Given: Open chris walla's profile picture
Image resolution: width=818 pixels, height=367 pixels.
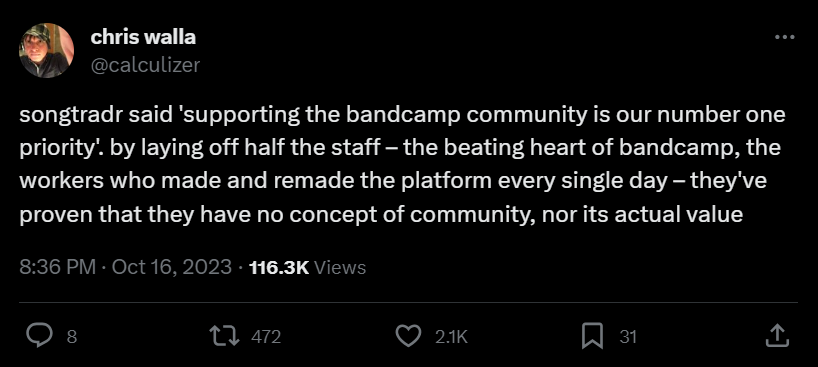Looking at the screenshot, I should tap(46, 51).
